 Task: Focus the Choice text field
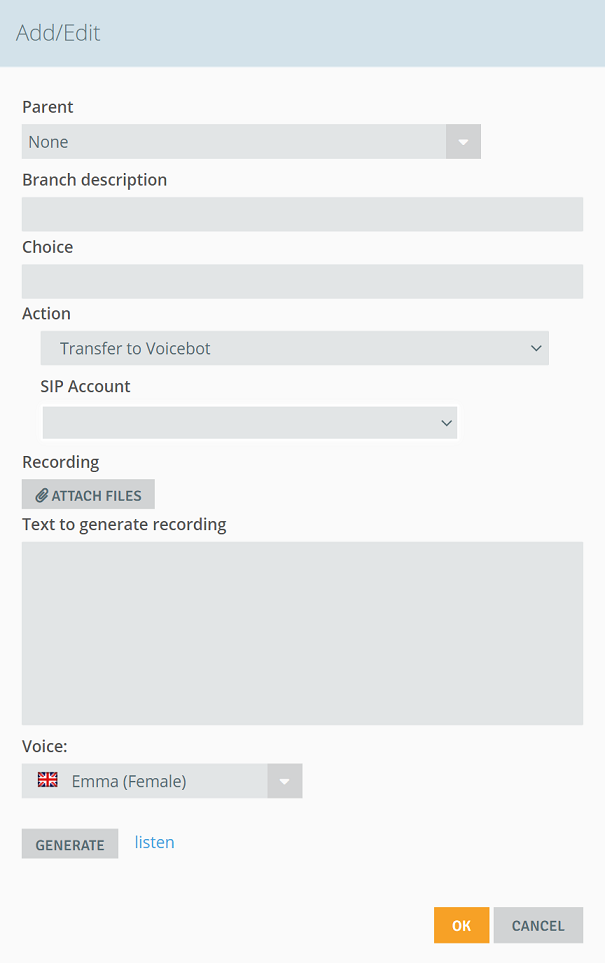coord(302,281)
